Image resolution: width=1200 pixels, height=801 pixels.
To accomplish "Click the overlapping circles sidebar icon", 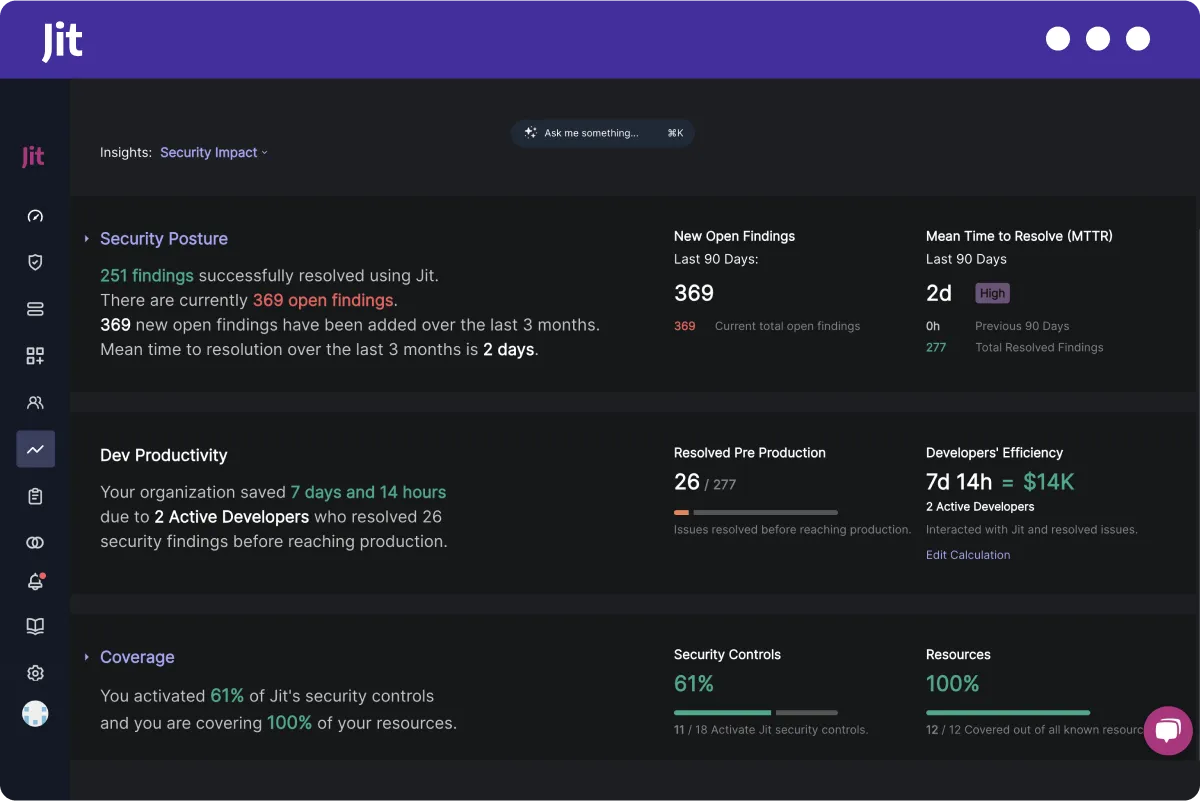I will 35,542.
